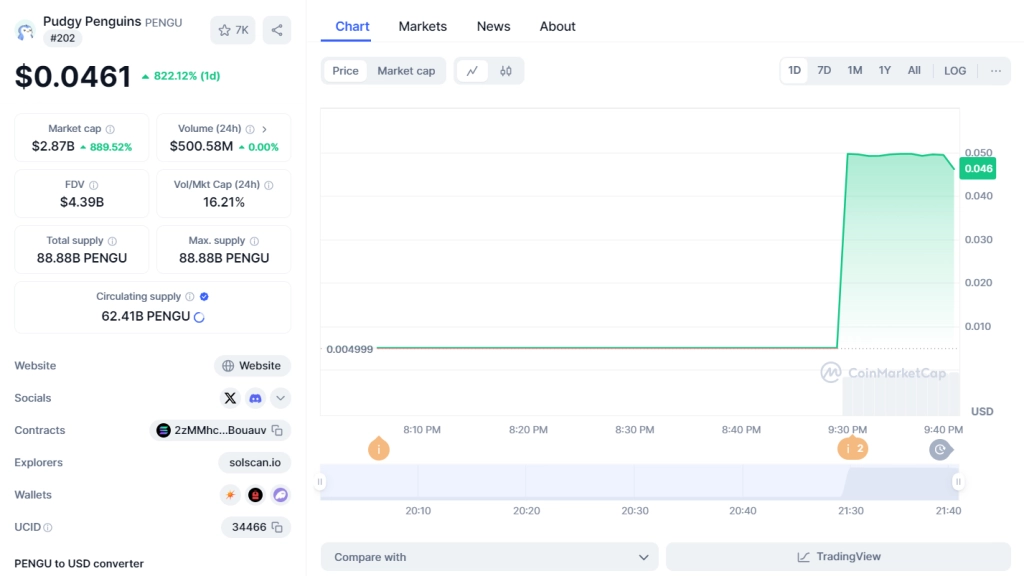Grab the right range slider handle

(958, 482)
